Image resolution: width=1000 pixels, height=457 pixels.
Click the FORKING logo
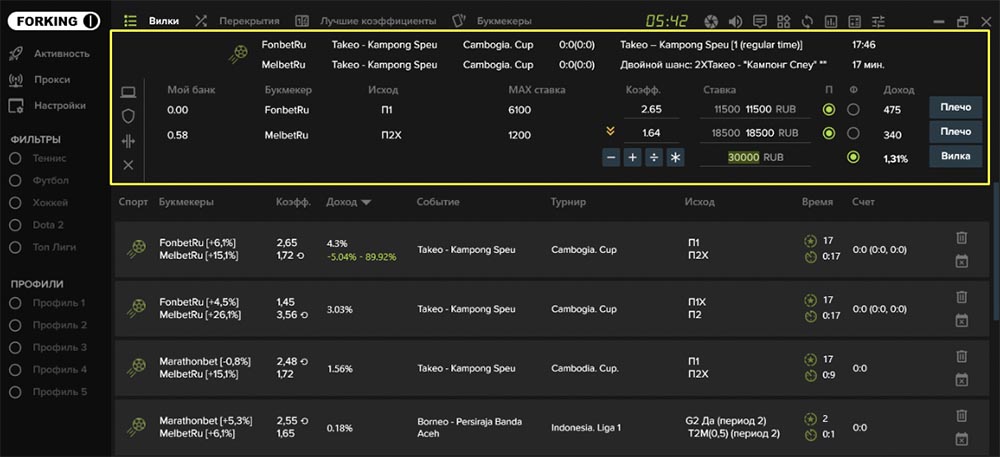coord(54,21)
